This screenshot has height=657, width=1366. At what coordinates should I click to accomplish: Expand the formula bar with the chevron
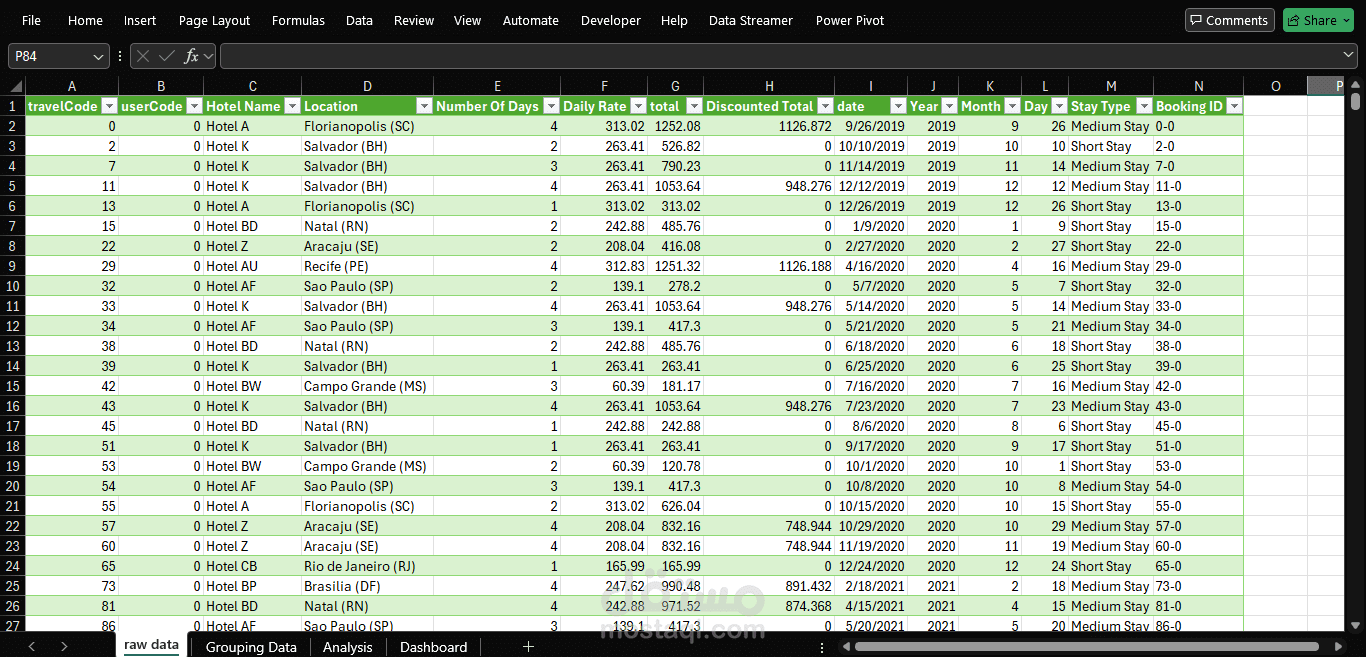pos(1349,56)
